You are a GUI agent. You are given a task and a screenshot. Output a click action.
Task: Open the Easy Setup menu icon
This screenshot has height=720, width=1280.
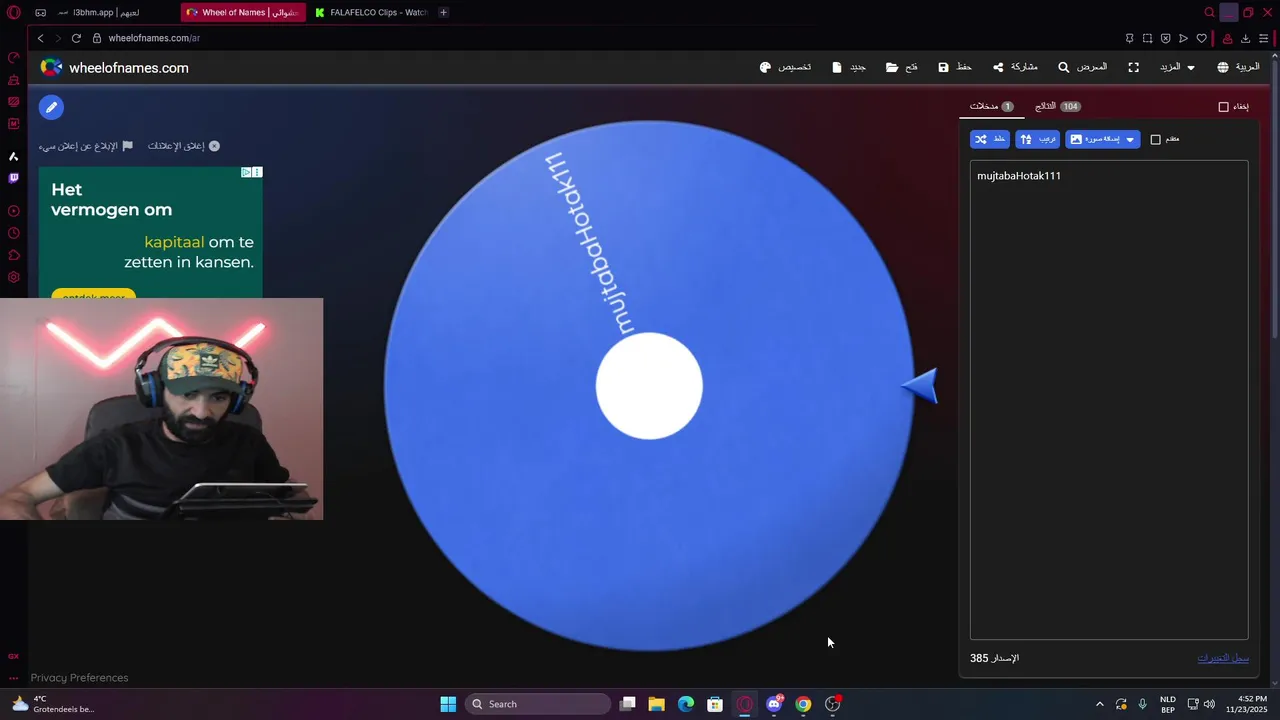[x=1263, y=38]
